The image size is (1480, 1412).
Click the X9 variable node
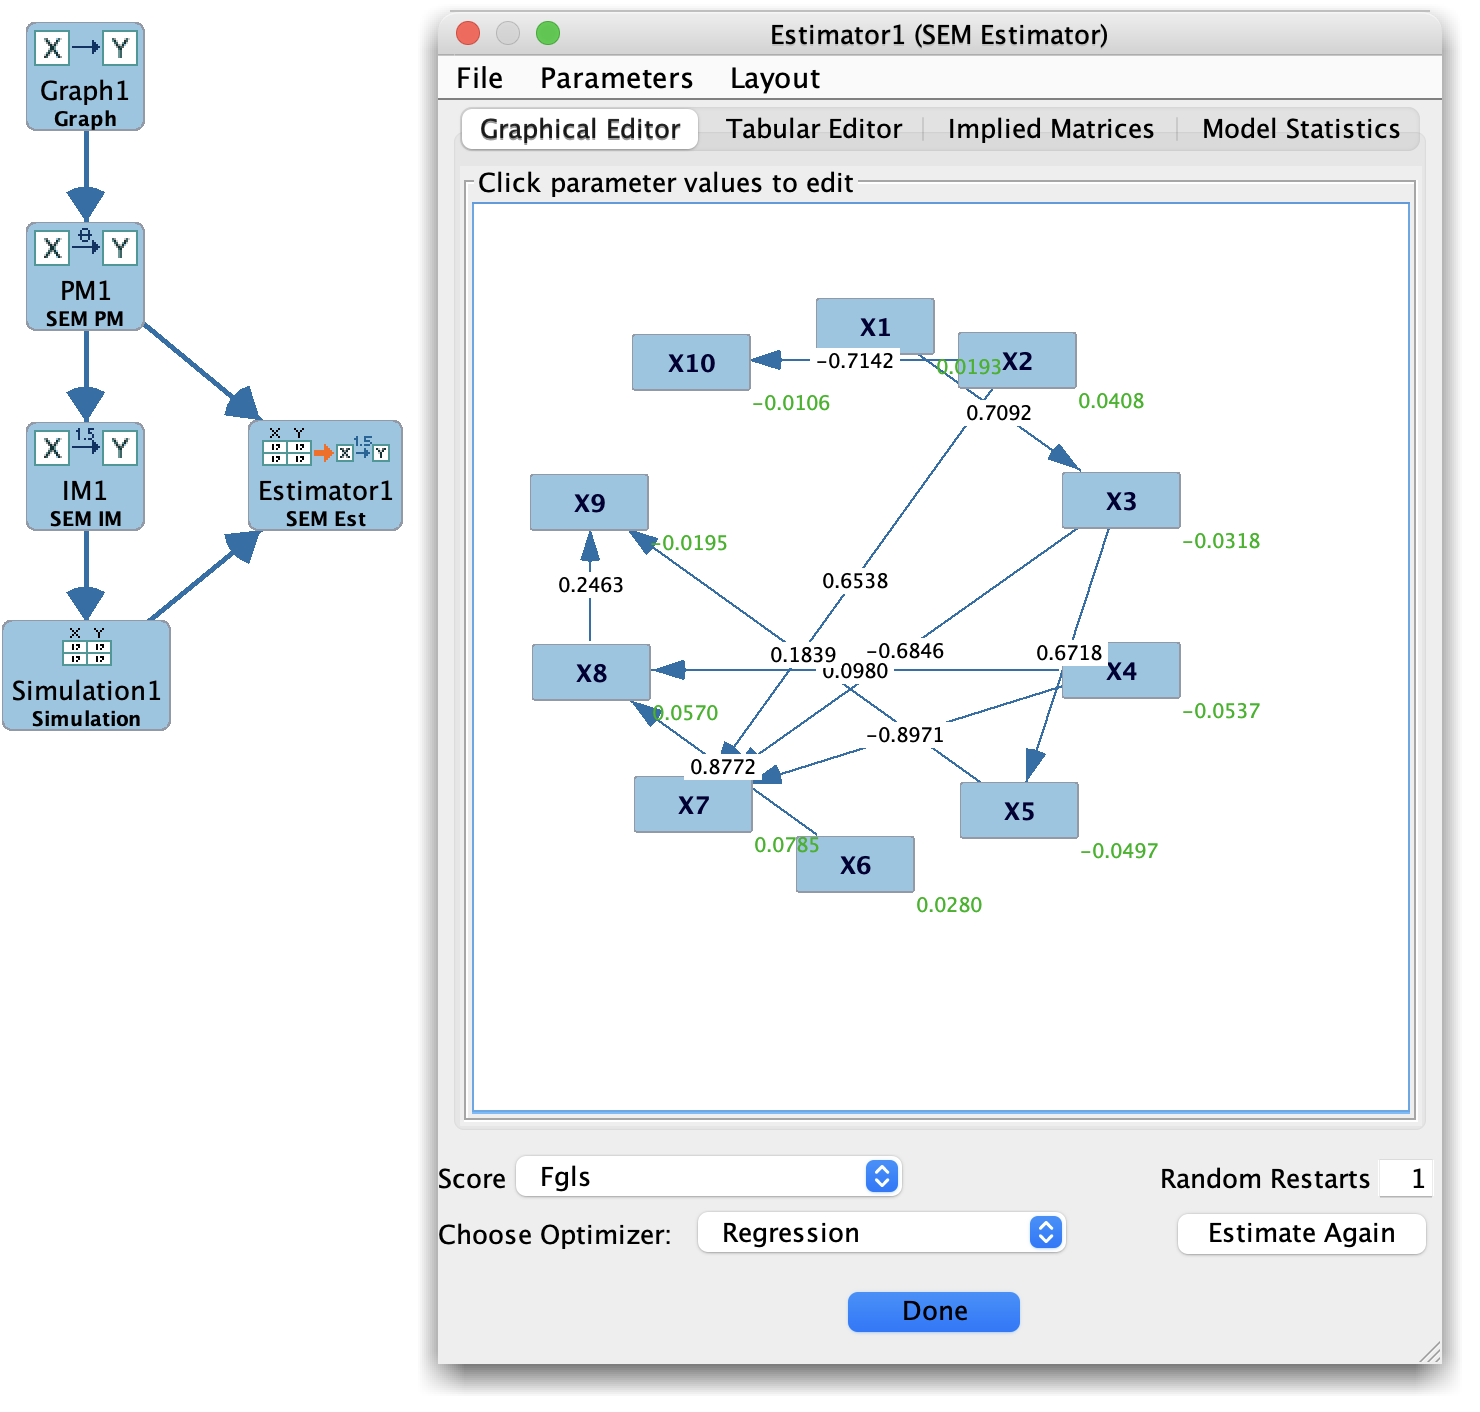click(x=589, y=502)
